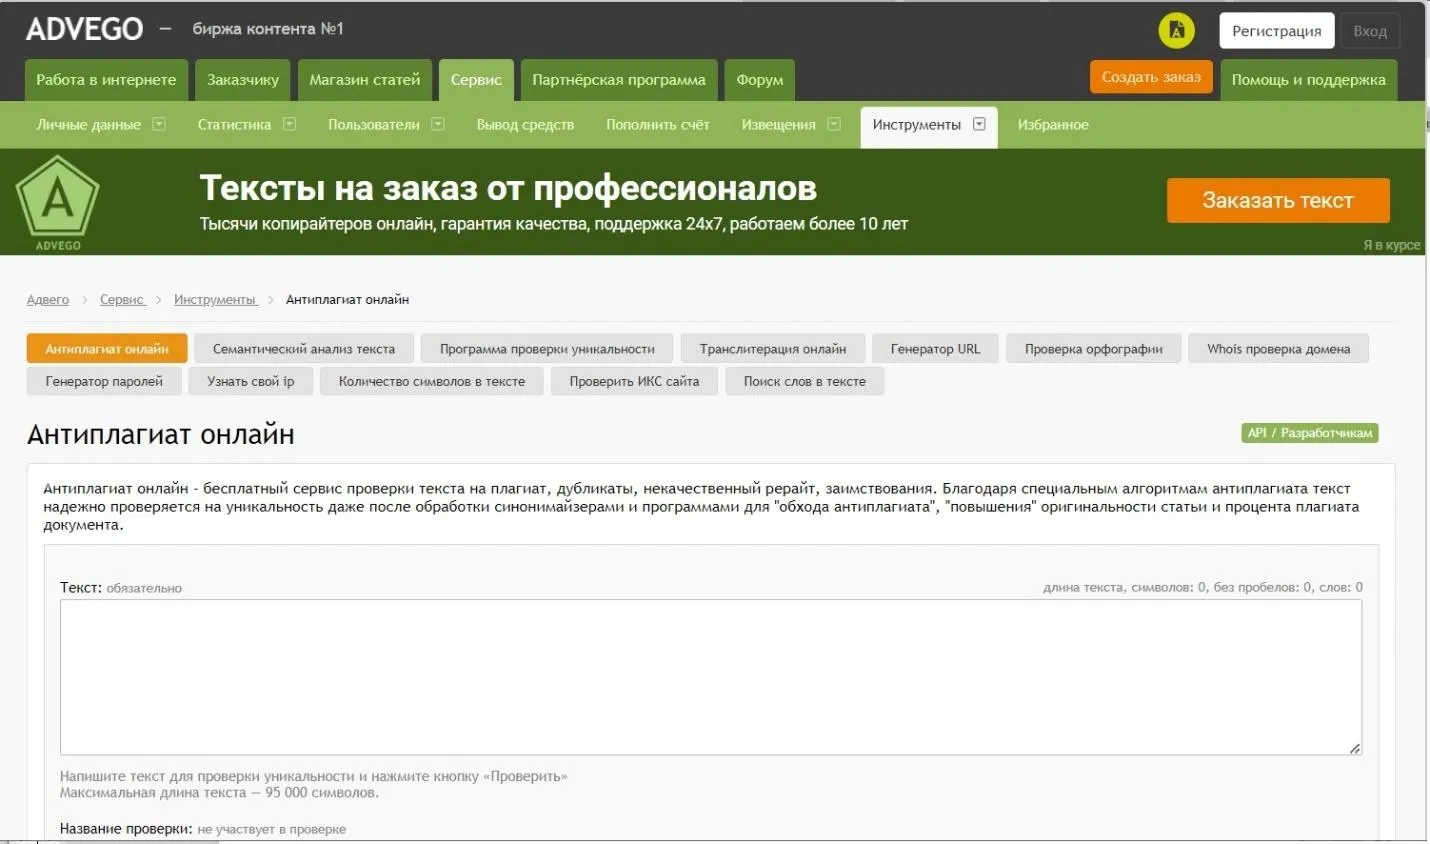Click inside the Текст input area
The image size is (1430, 844).
click(711, 677)
